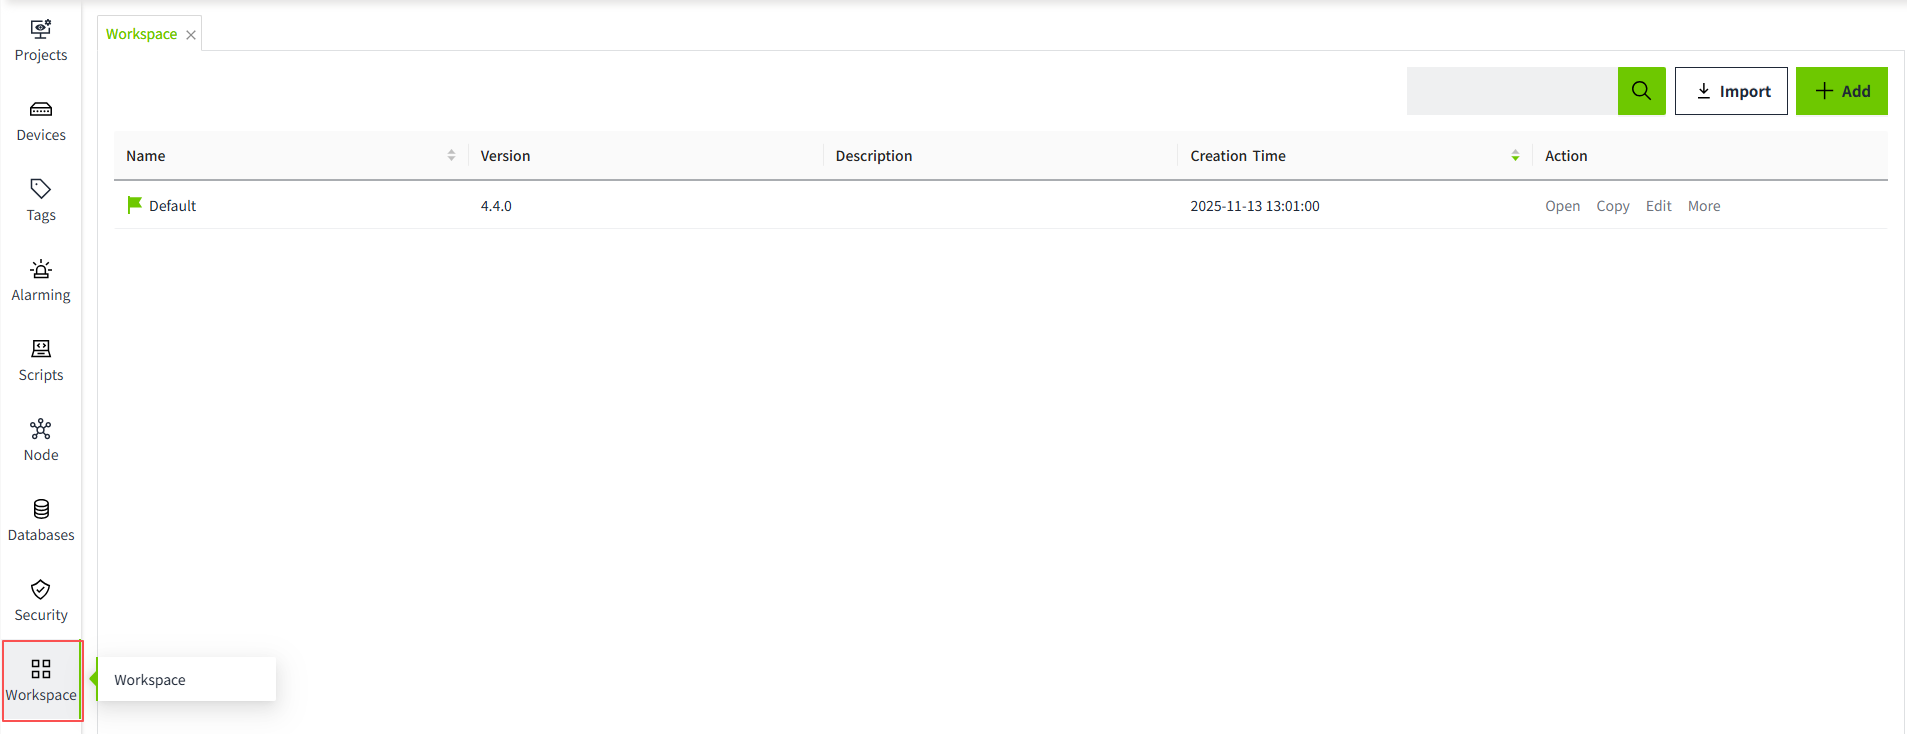This screenshot has height=734, width=1907.
Task: Close the Workspace tab
Action: point(191,35)
